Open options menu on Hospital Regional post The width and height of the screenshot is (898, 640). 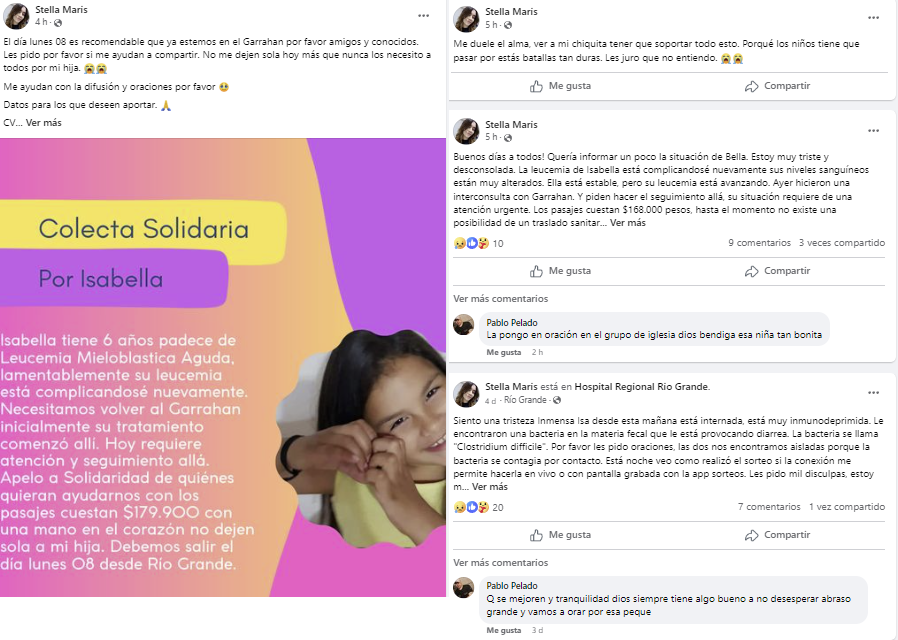click(873, 393)
